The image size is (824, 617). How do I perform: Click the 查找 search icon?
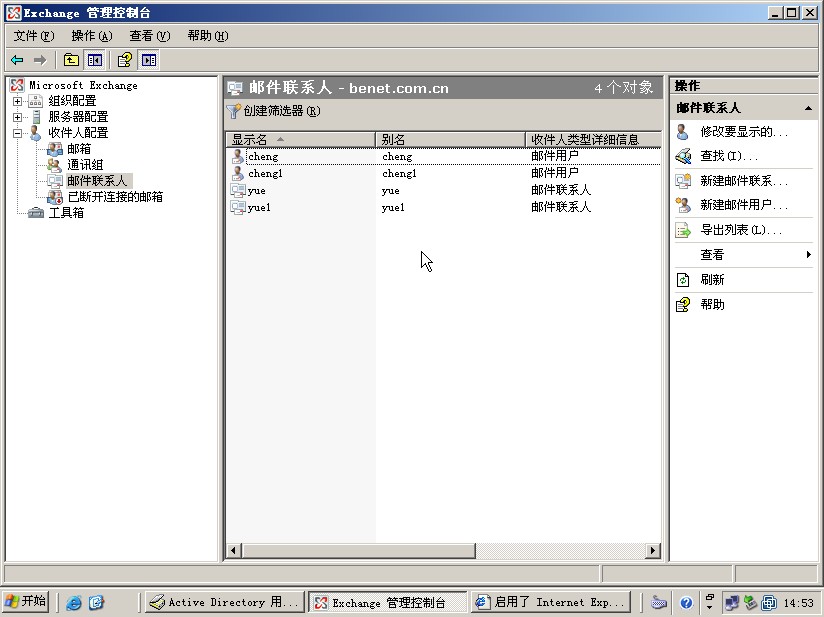click(x=683, y=156)
